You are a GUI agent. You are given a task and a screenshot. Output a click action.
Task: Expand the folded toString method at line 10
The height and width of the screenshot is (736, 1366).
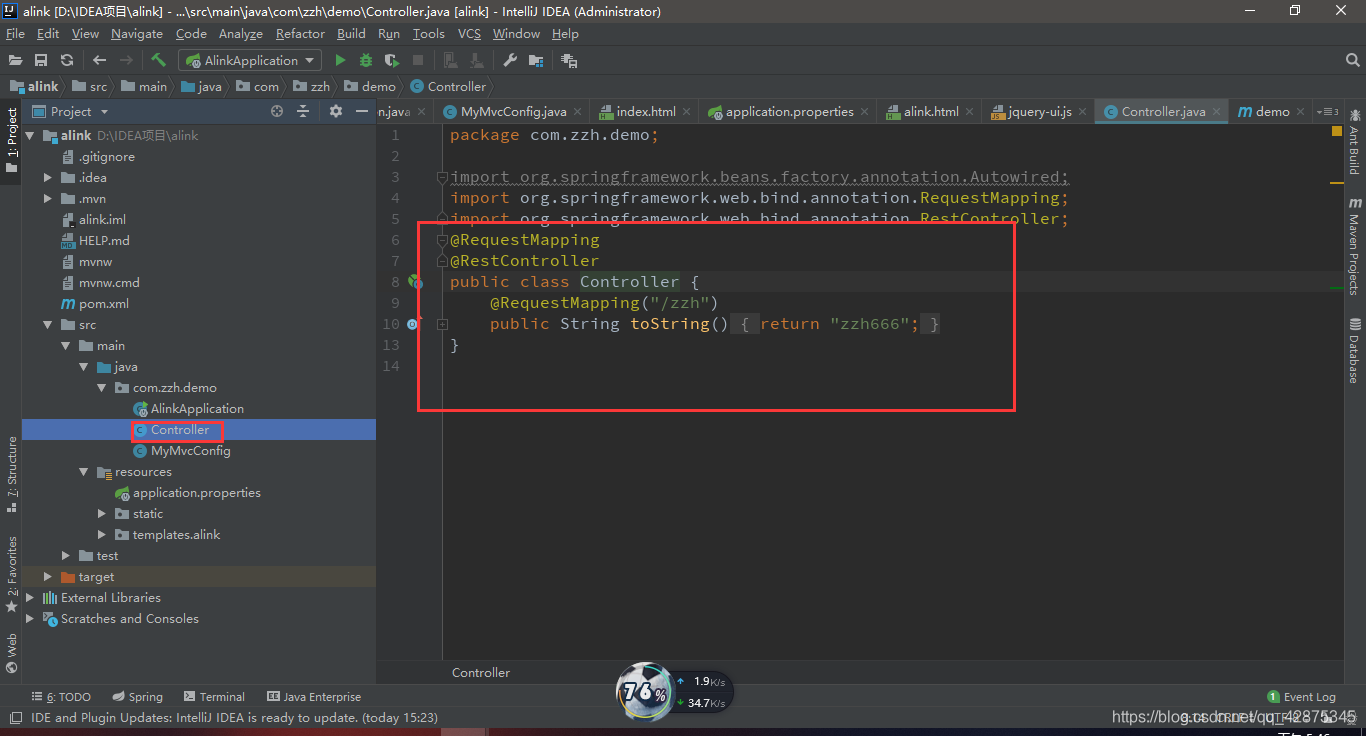point(442,324)
